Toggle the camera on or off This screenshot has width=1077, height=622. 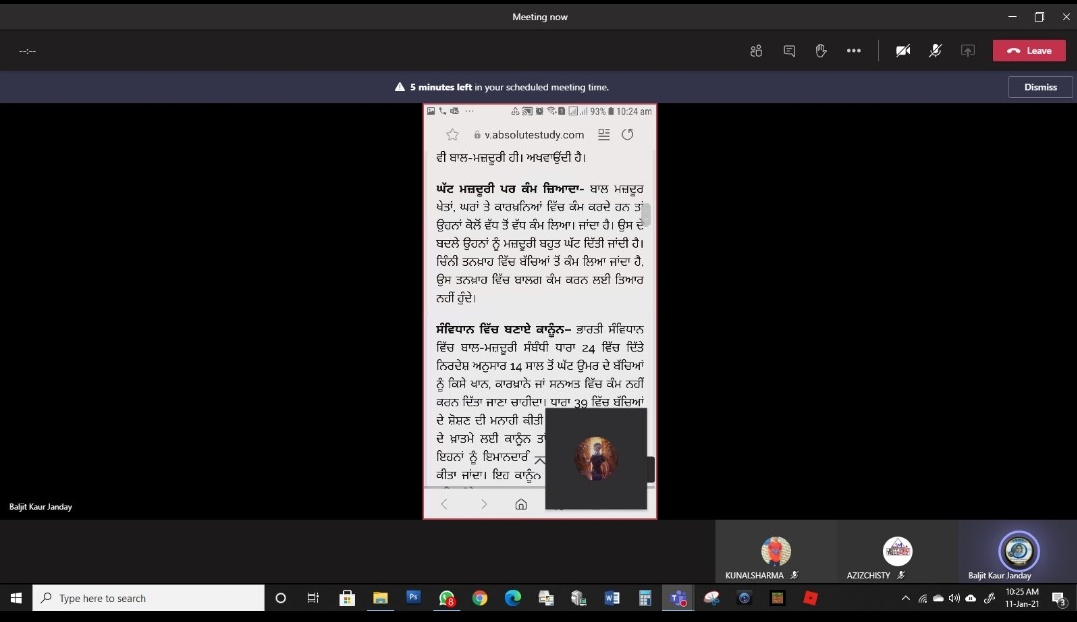tap(903, 51)
